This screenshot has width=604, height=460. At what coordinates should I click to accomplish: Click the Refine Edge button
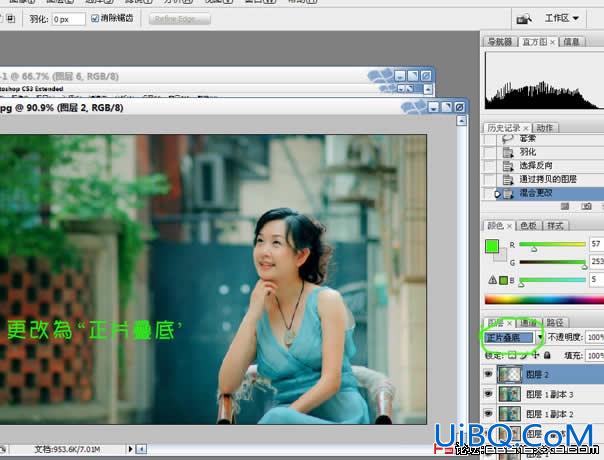[180, 19]
